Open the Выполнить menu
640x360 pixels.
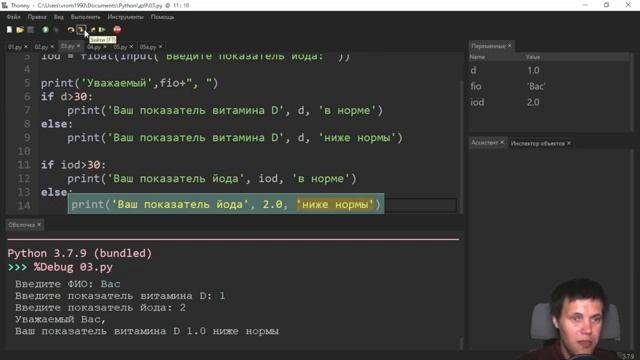point(85,17)
